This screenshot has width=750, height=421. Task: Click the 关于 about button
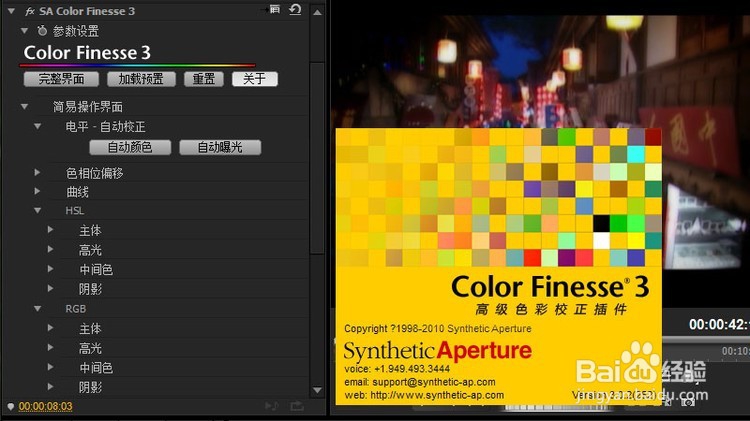(254, 79)
